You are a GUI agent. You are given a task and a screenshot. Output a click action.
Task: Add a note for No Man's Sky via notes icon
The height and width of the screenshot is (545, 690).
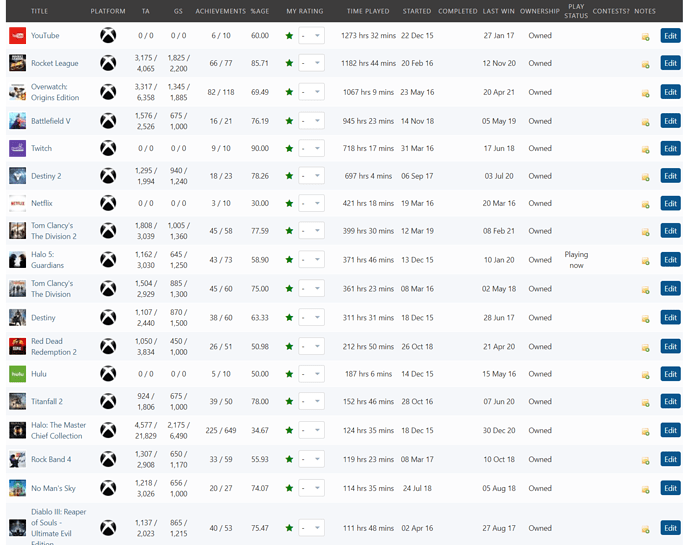tap(646, 490)
